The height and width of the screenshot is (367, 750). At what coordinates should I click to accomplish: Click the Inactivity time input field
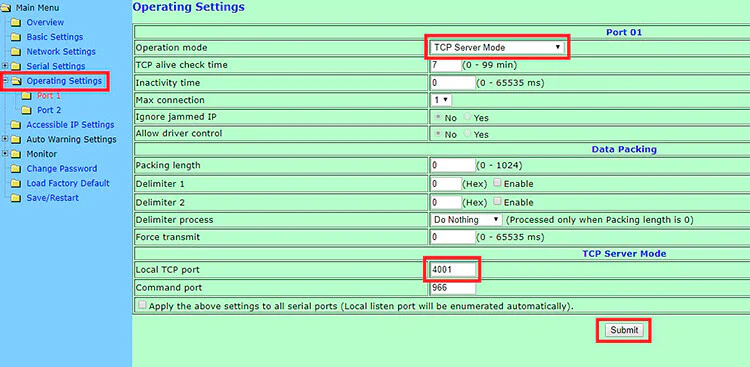pyautogui.click(x=453, y=82)
